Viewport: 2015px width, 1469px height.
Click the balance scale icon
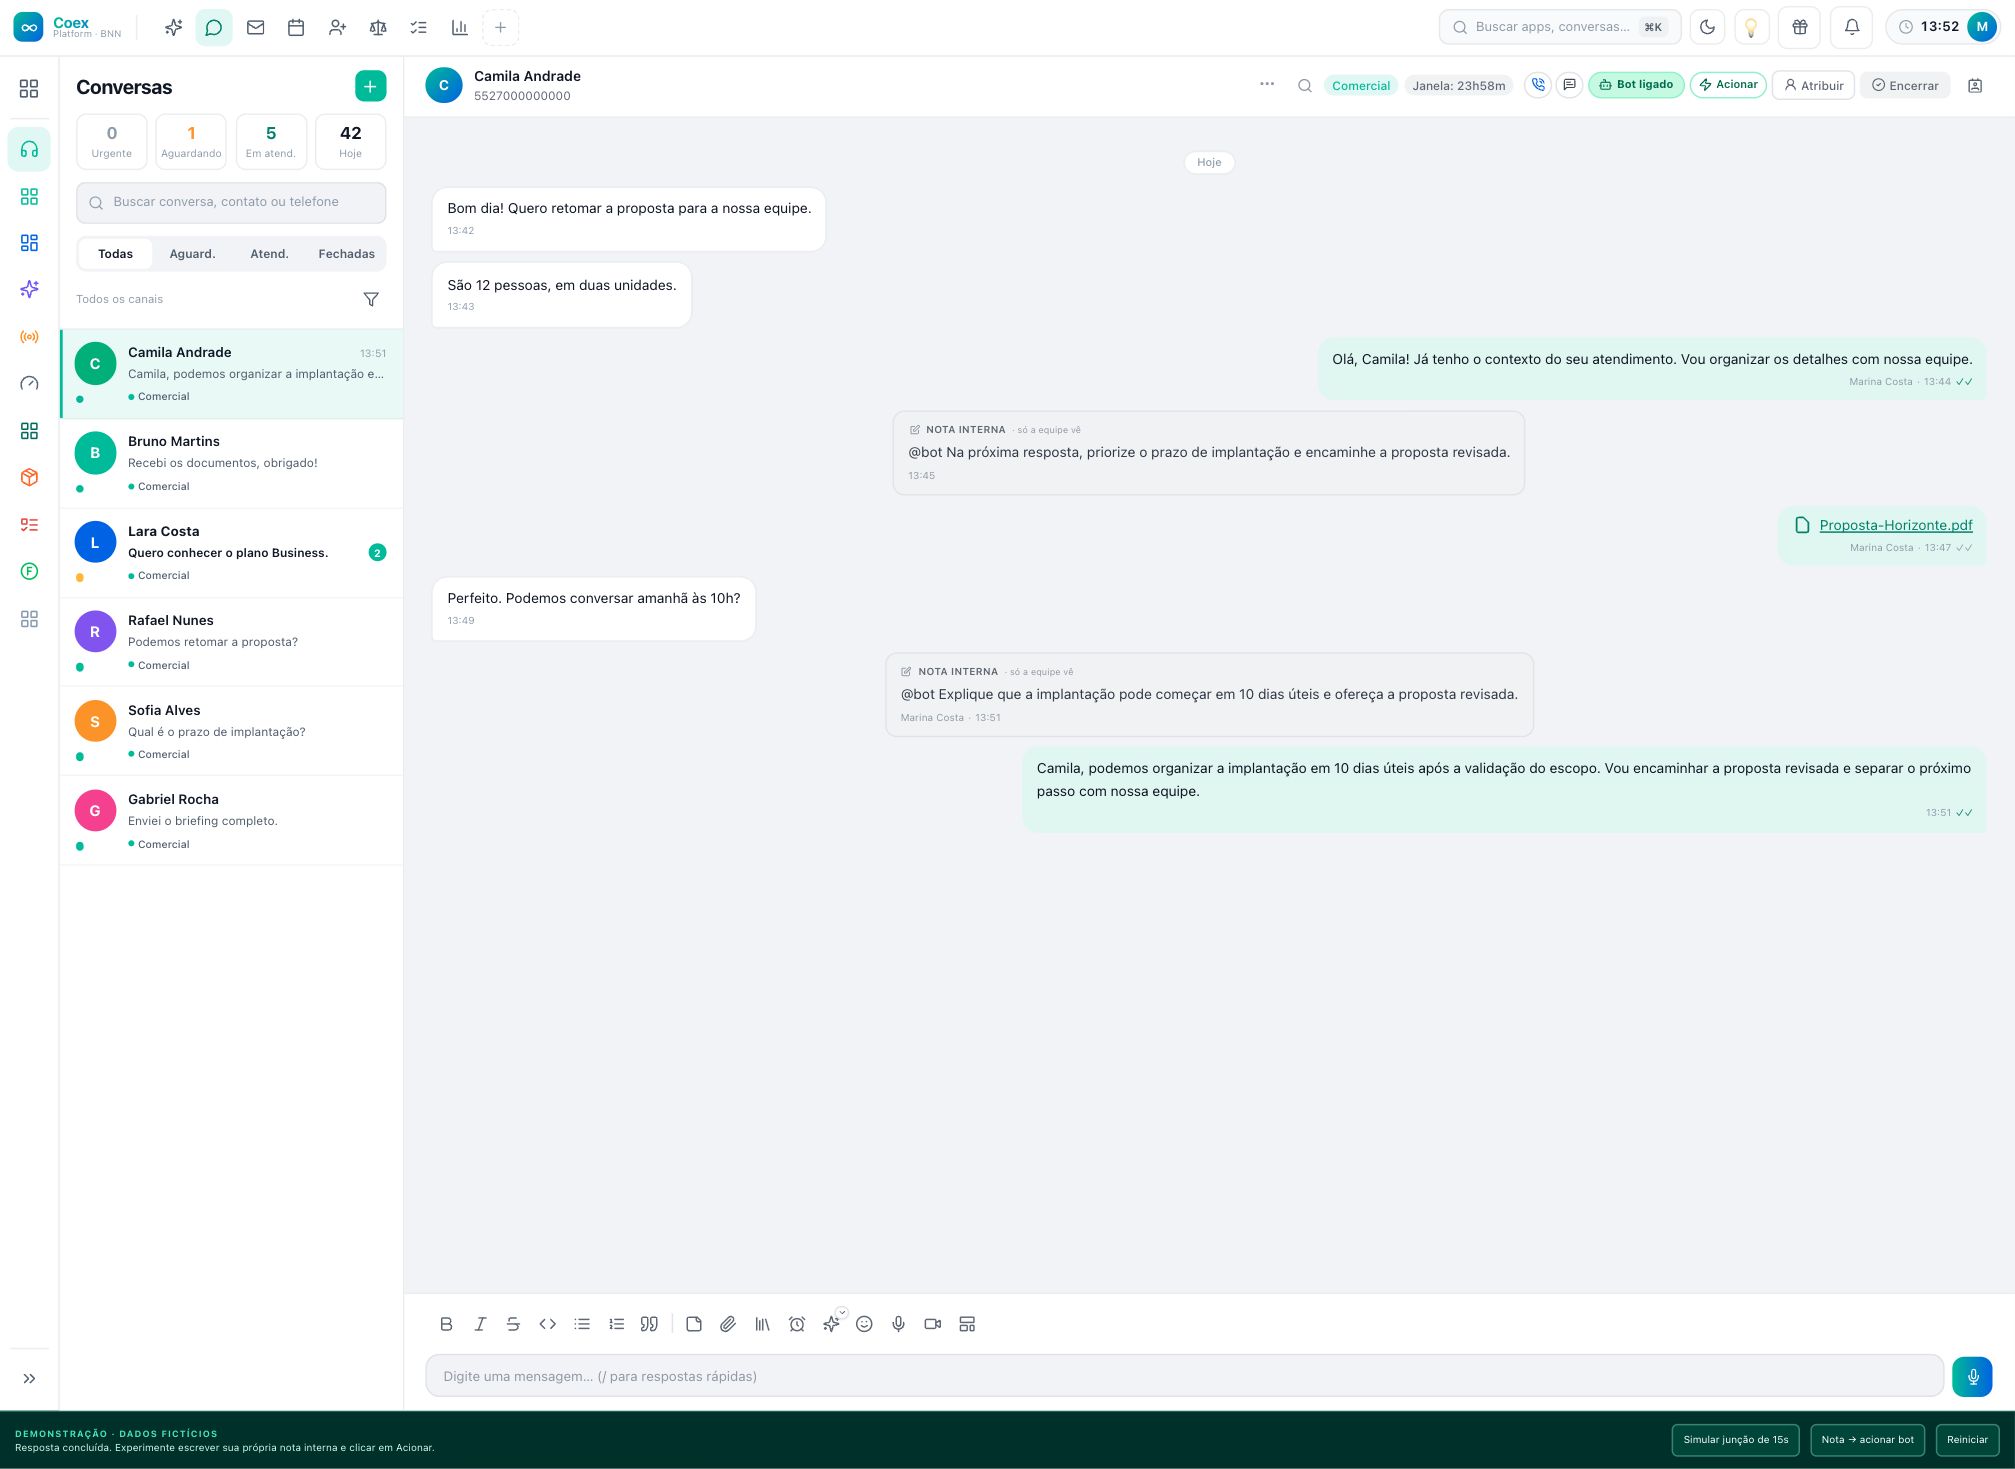click(378, 28)
